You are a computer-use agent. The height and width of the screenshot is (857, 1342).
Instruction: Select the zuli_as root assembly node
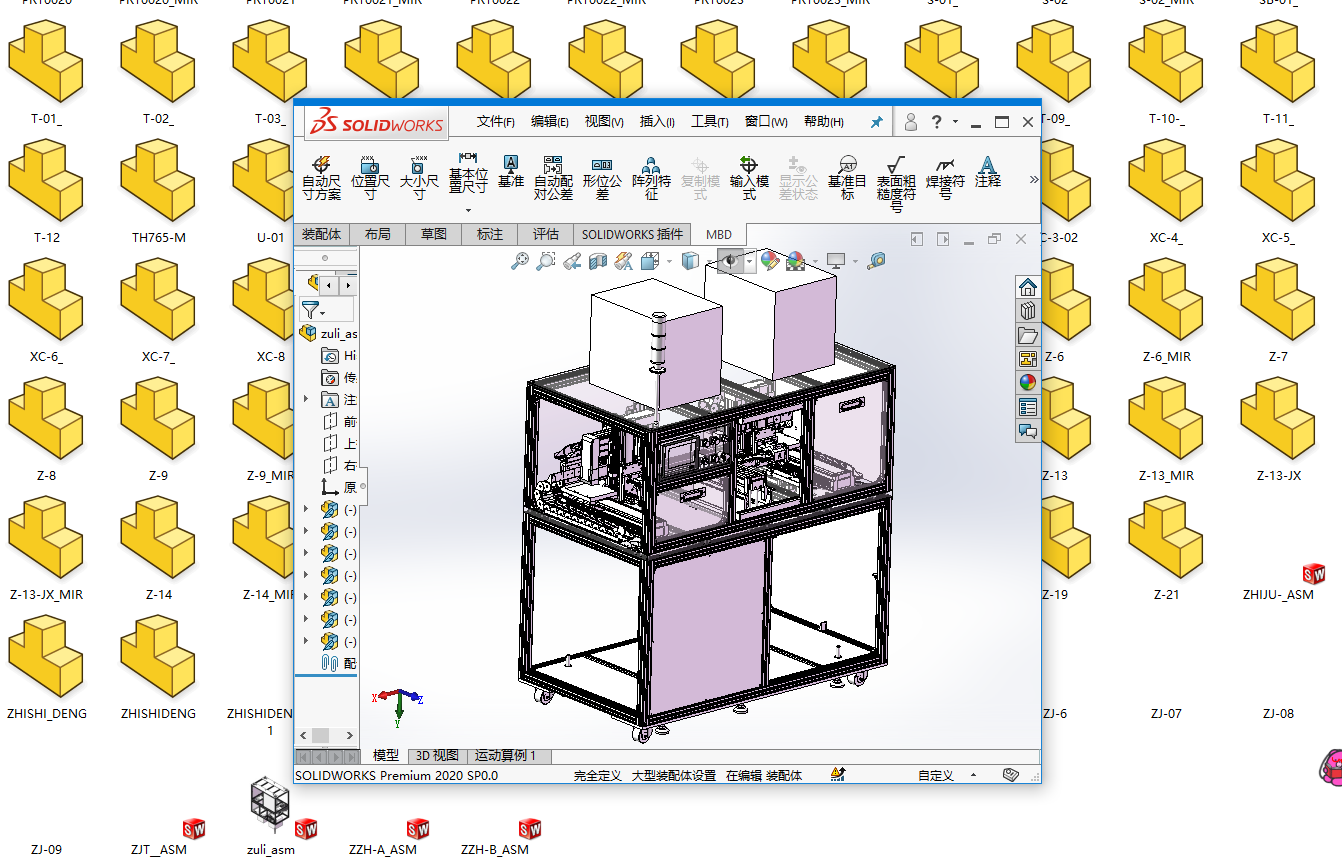point(329,333)
